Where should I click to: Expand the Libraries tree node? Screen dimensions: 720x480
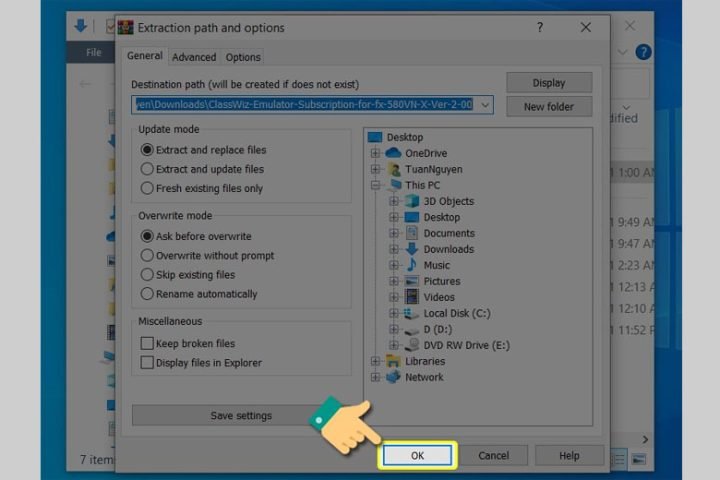click(x=376, y=361)
